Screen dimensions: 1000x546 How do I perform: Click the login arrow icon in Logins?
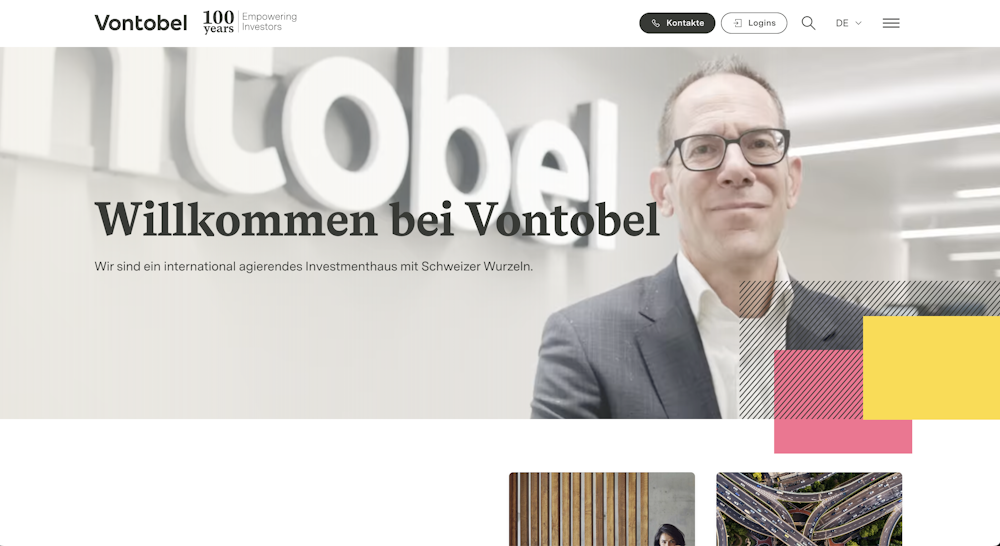(x=738, y=23)
